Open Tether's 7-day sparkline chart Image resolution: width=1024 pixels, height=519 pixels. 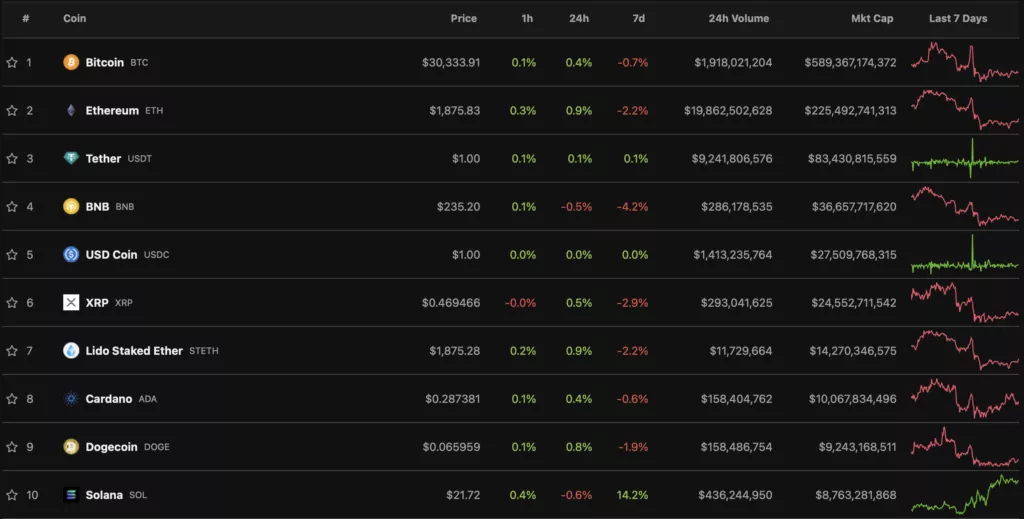click(965, 159)
